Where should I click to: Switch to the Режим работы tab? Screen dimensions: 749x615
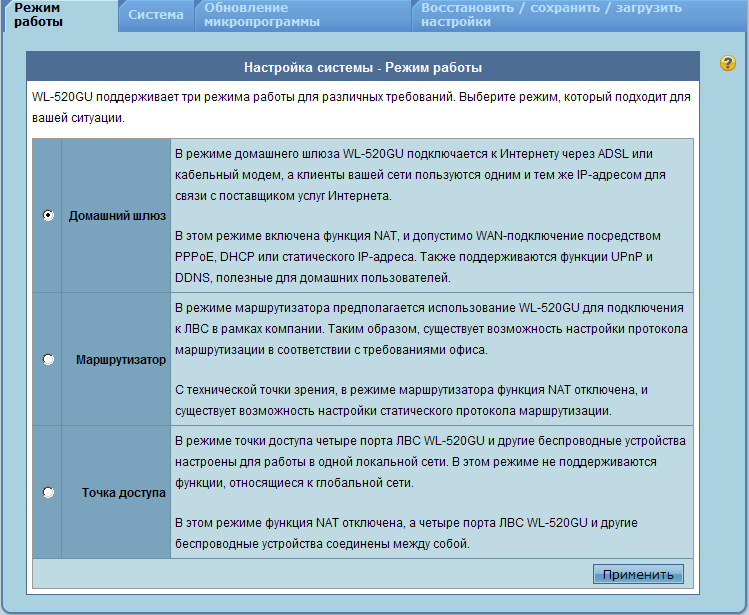click(60, 15)
